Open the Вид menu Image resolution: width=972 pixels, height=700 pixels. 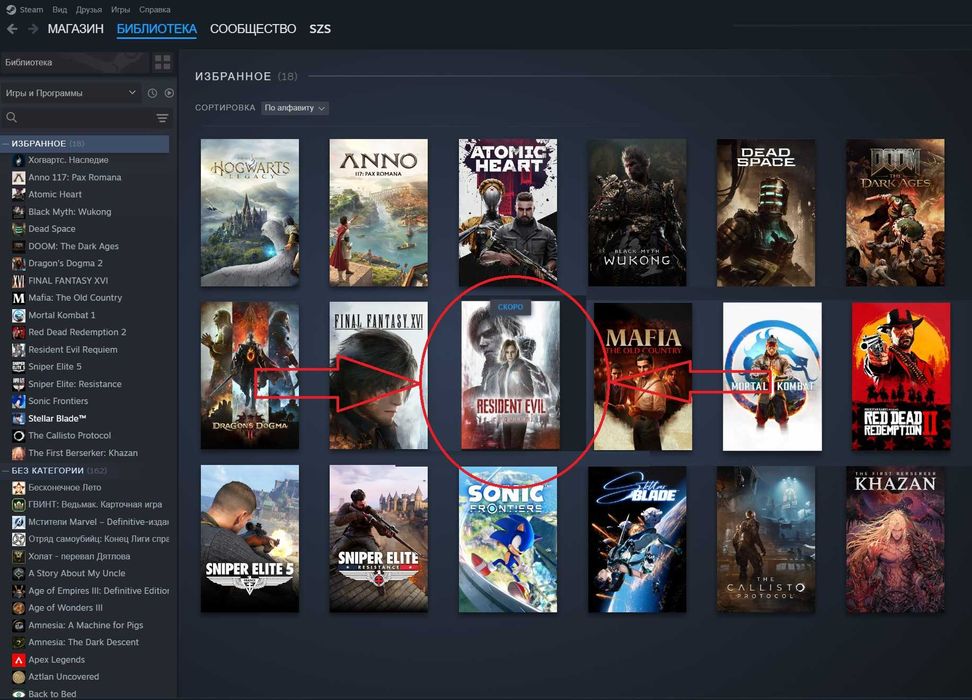pyautogui.click(x=60, y=9)
